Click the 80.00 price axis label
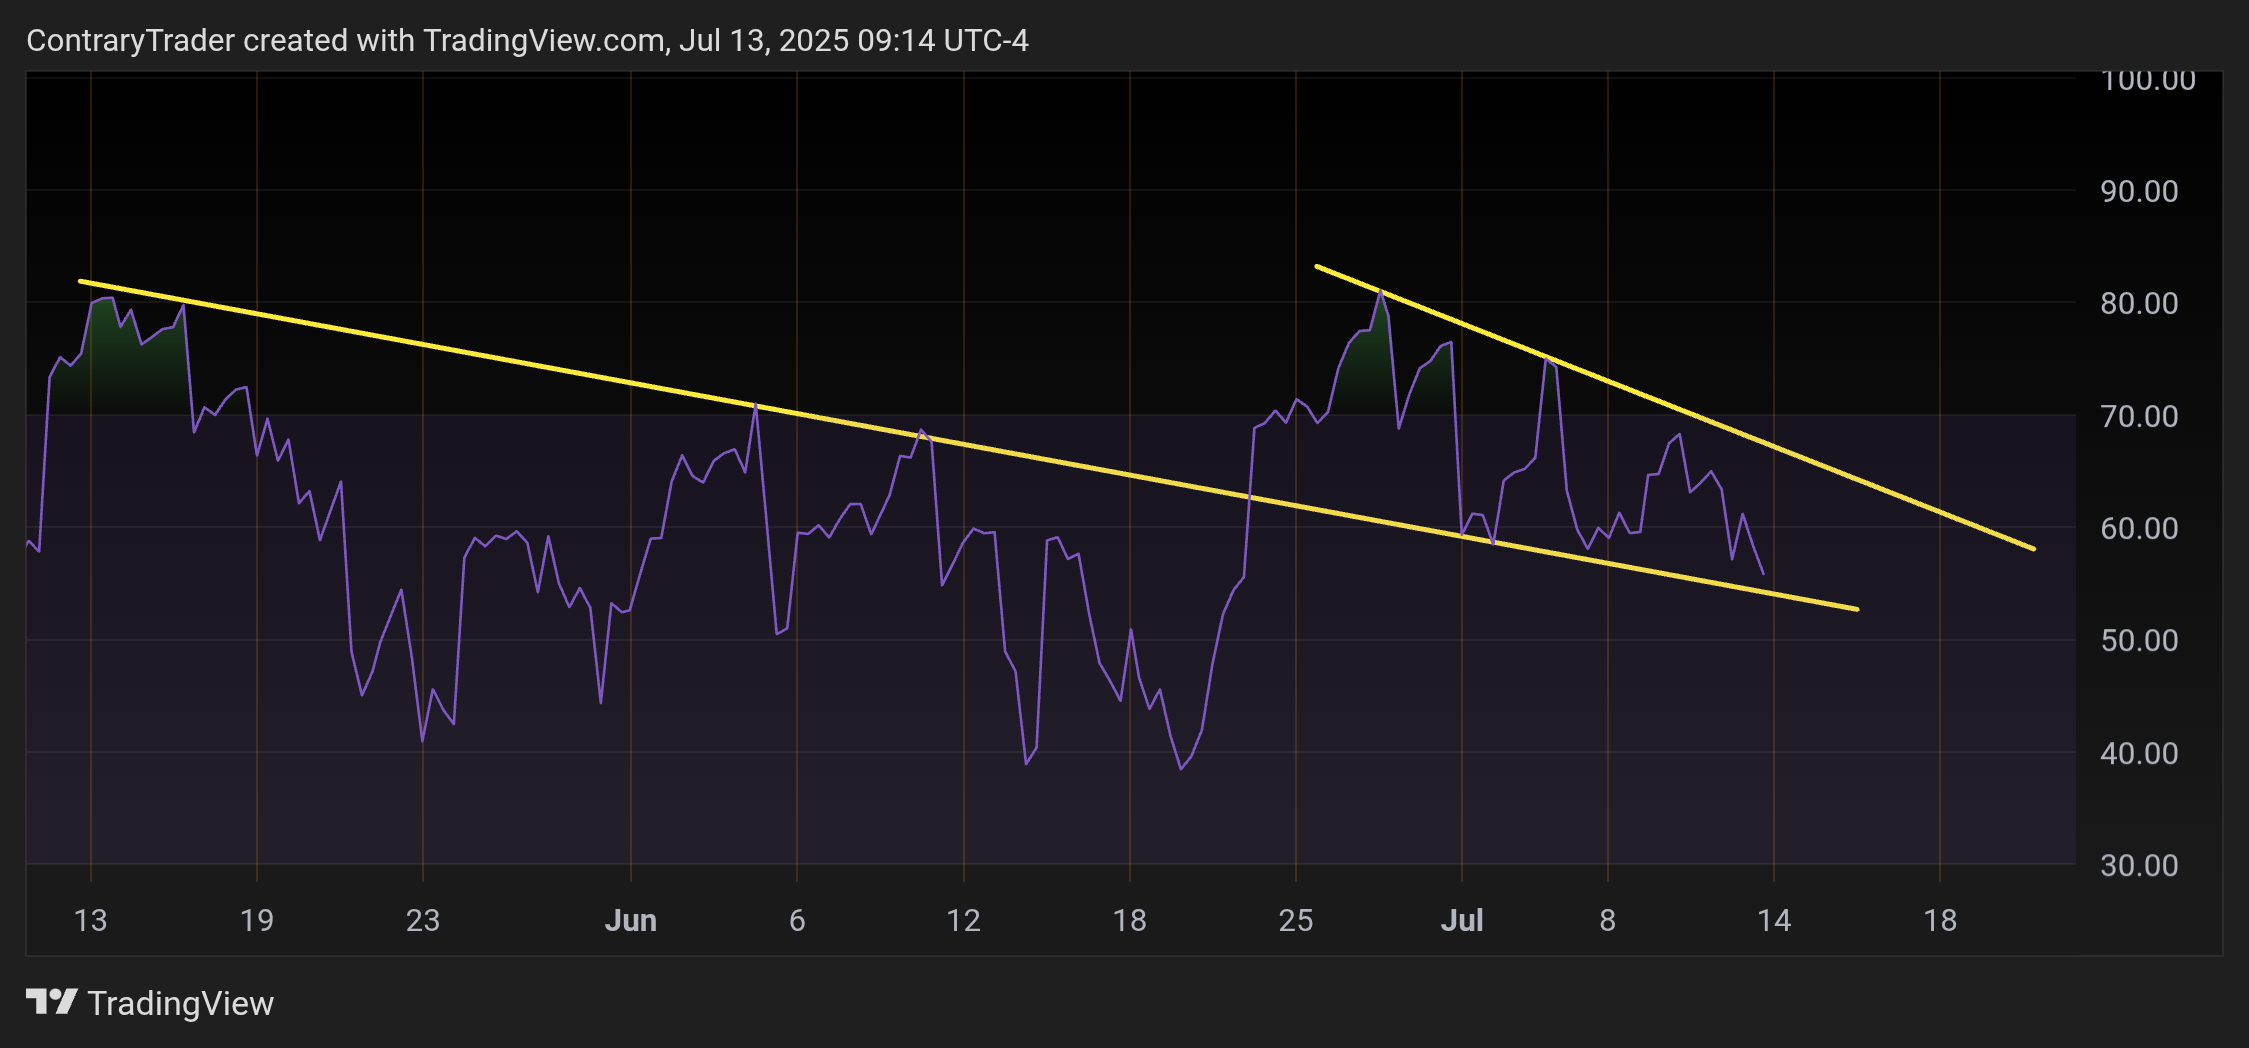 click(x=2139, y=303)
